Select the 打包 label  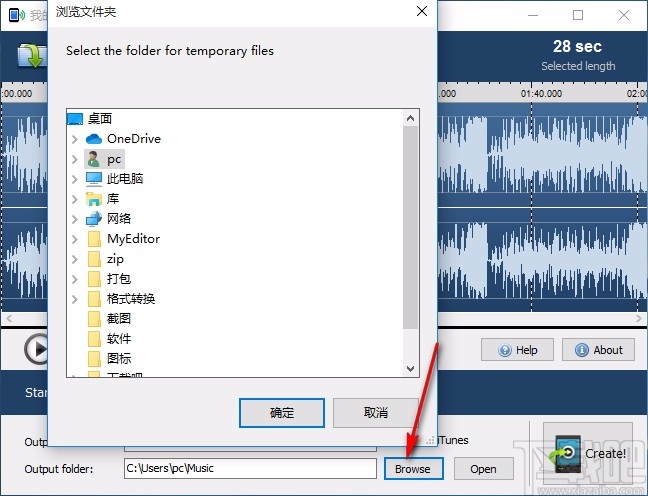coord(119,279)
